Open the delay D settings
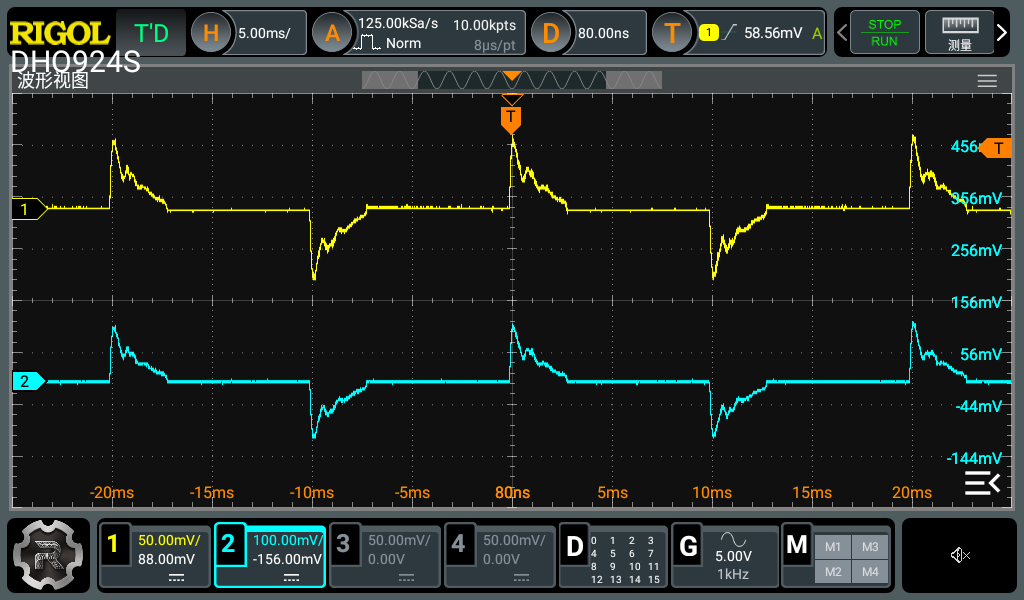The image size is (1024, 600). pos(551,33)
